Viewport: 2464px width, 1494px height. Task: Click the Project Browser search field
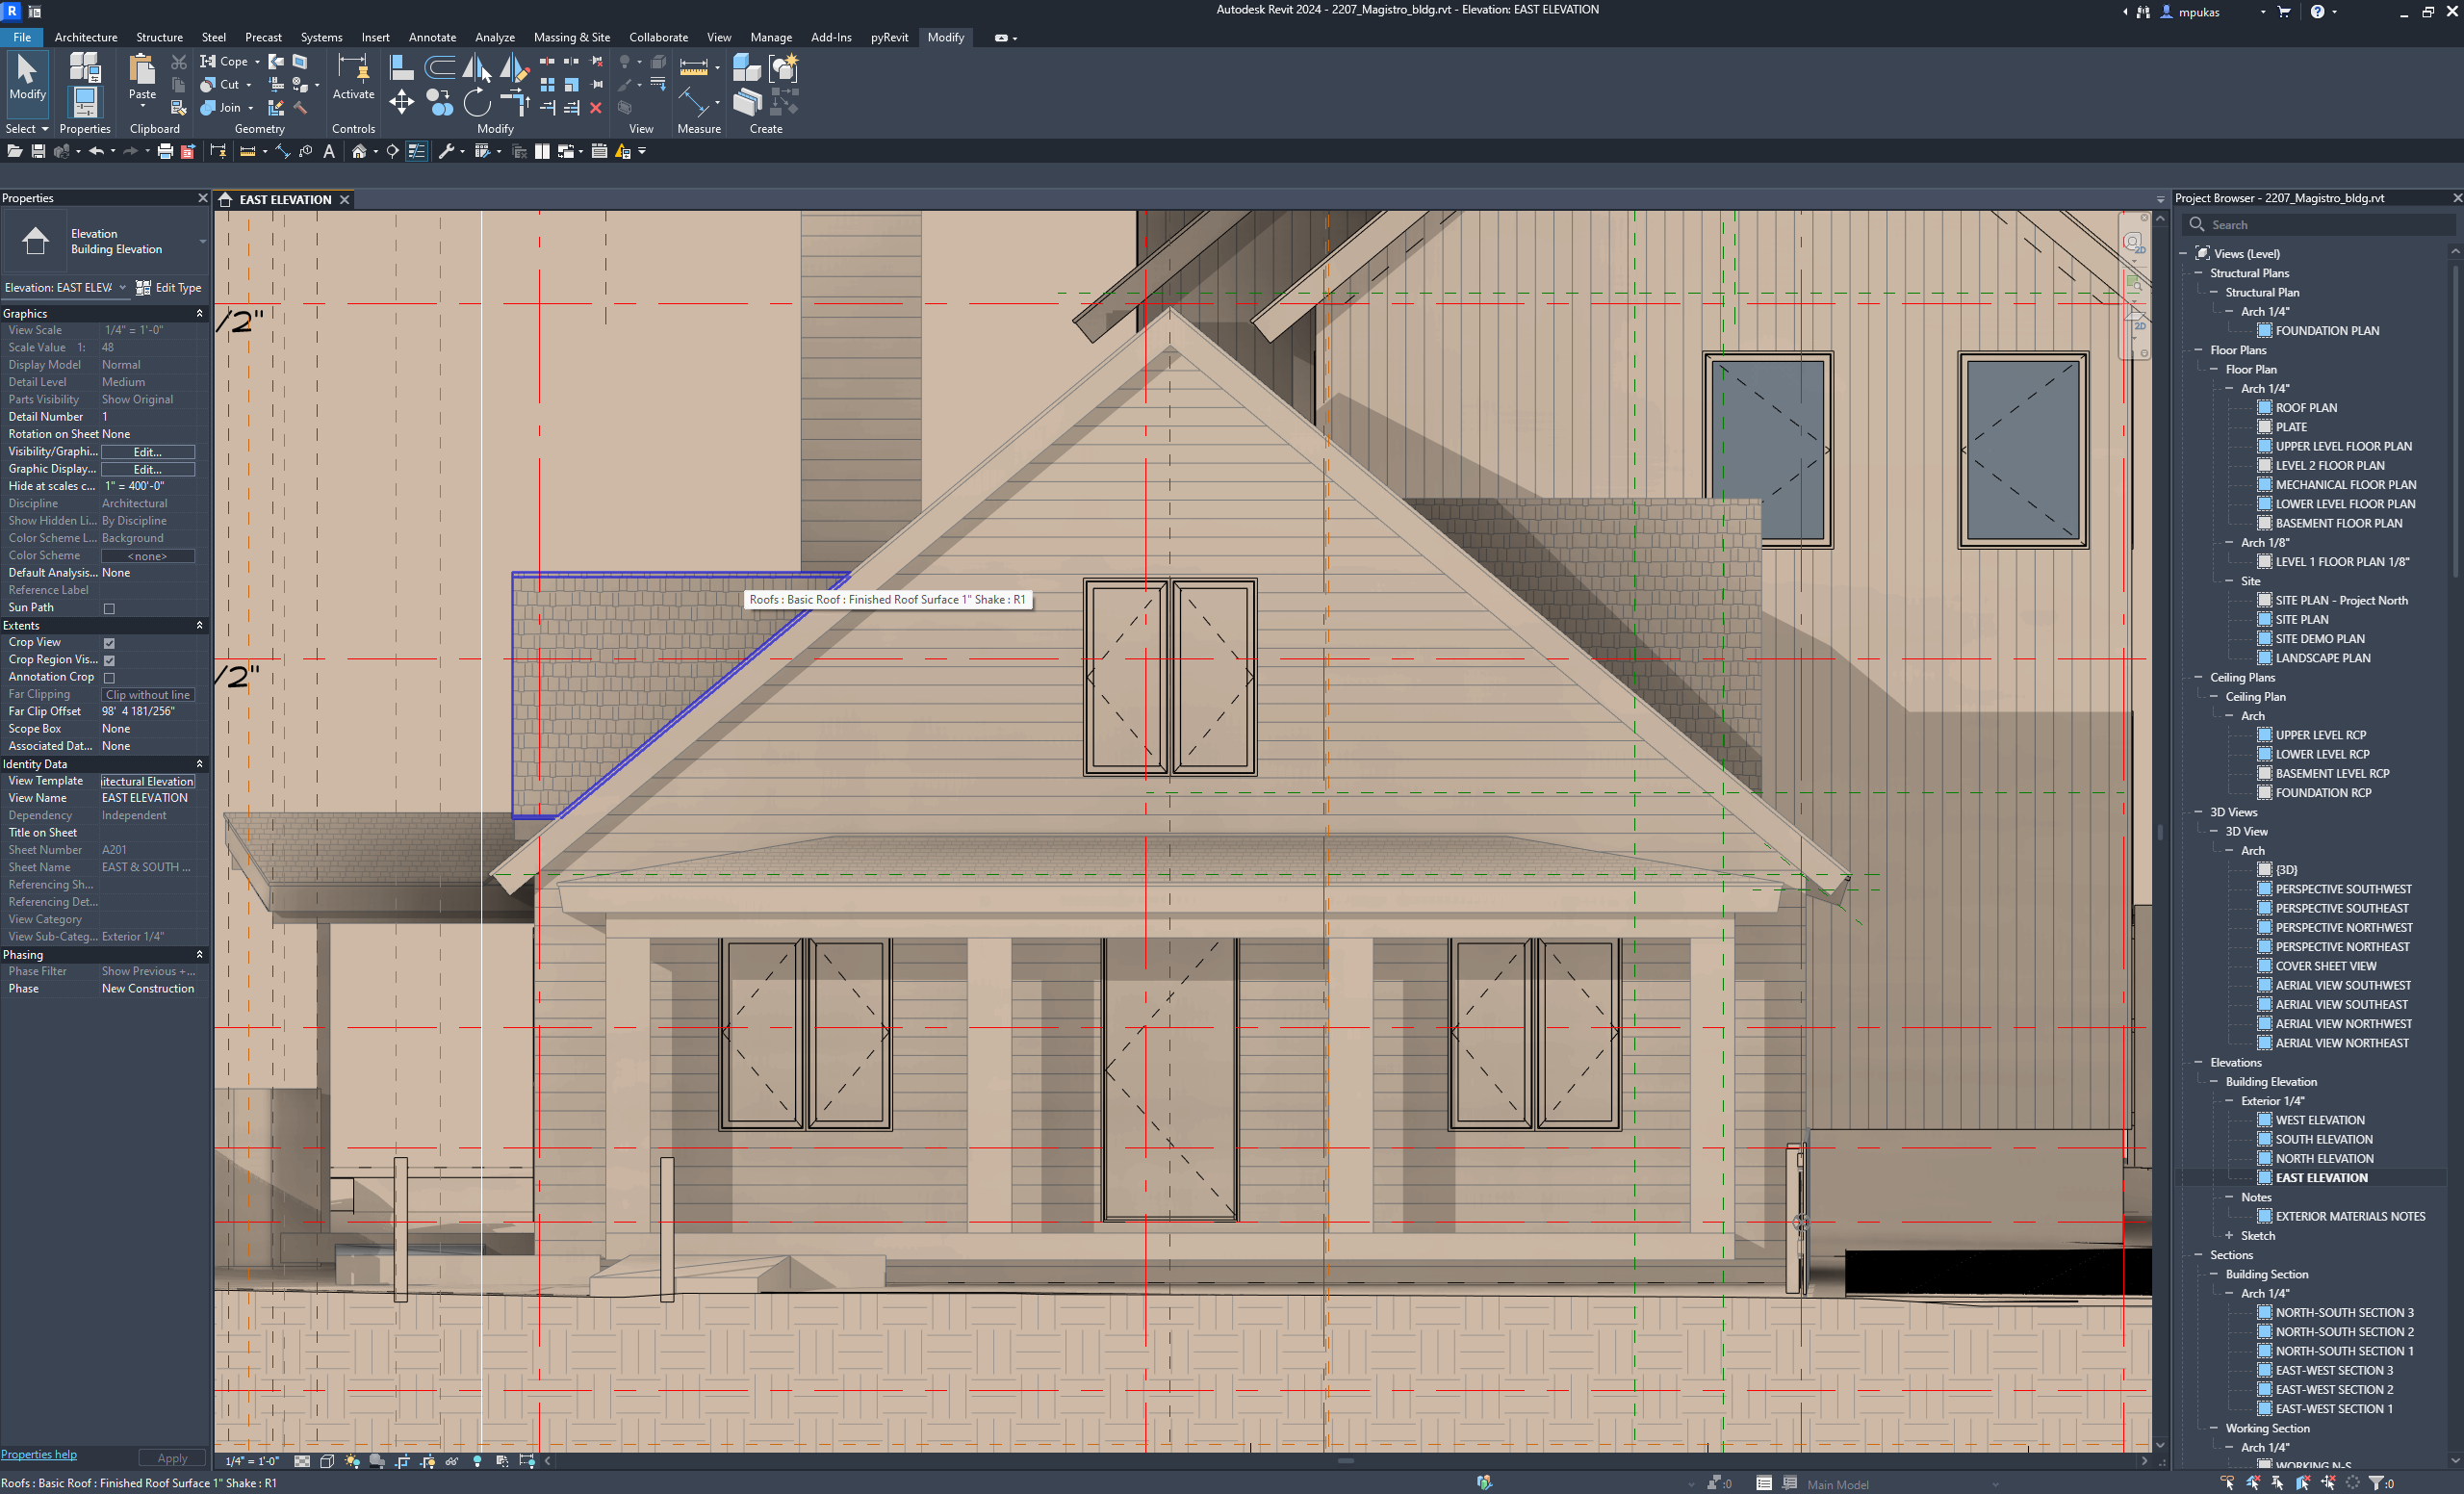[x=2320, y=224]
